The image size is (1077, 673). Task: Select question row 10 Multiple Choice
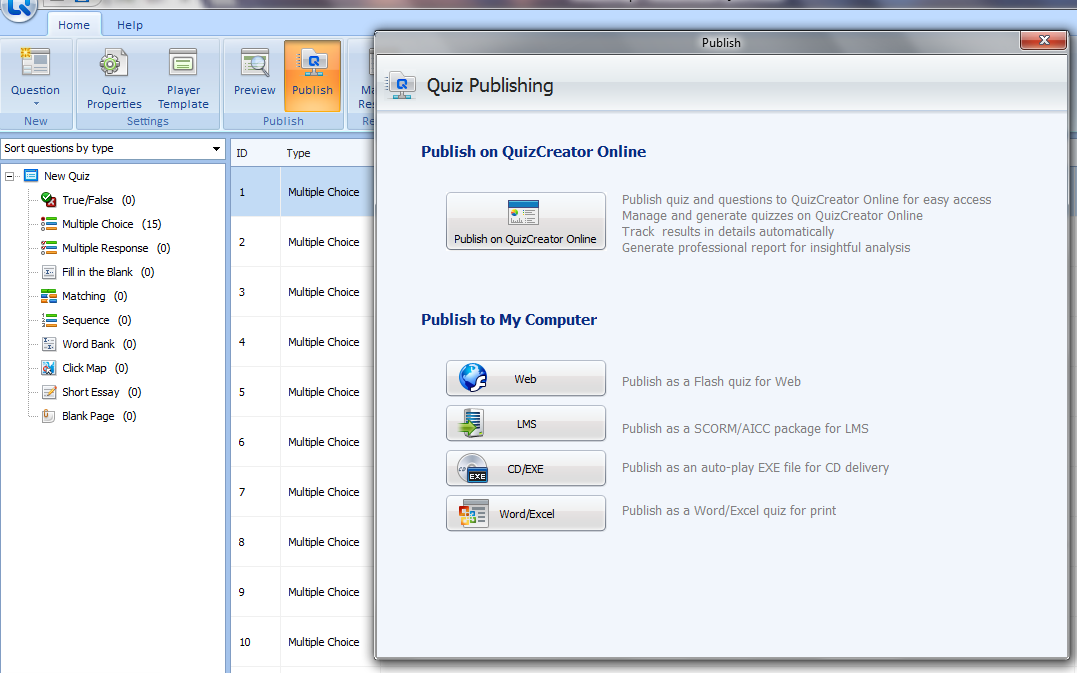coord(302,642)
